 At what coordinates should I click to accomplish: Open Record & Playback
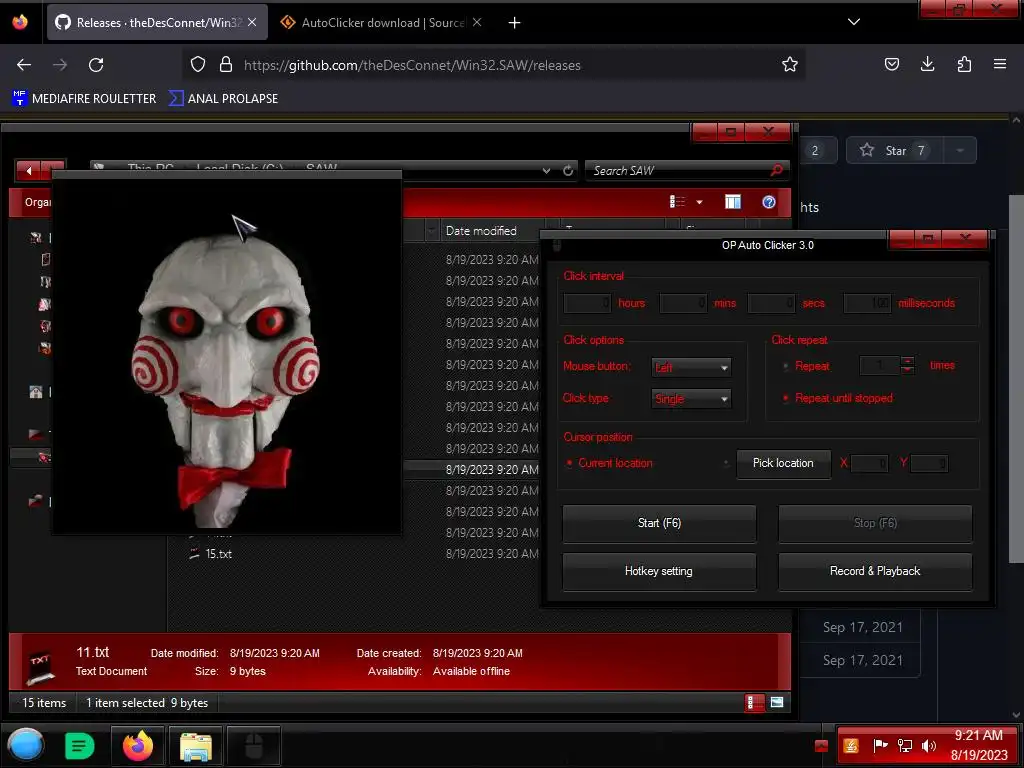coord(875,571)
